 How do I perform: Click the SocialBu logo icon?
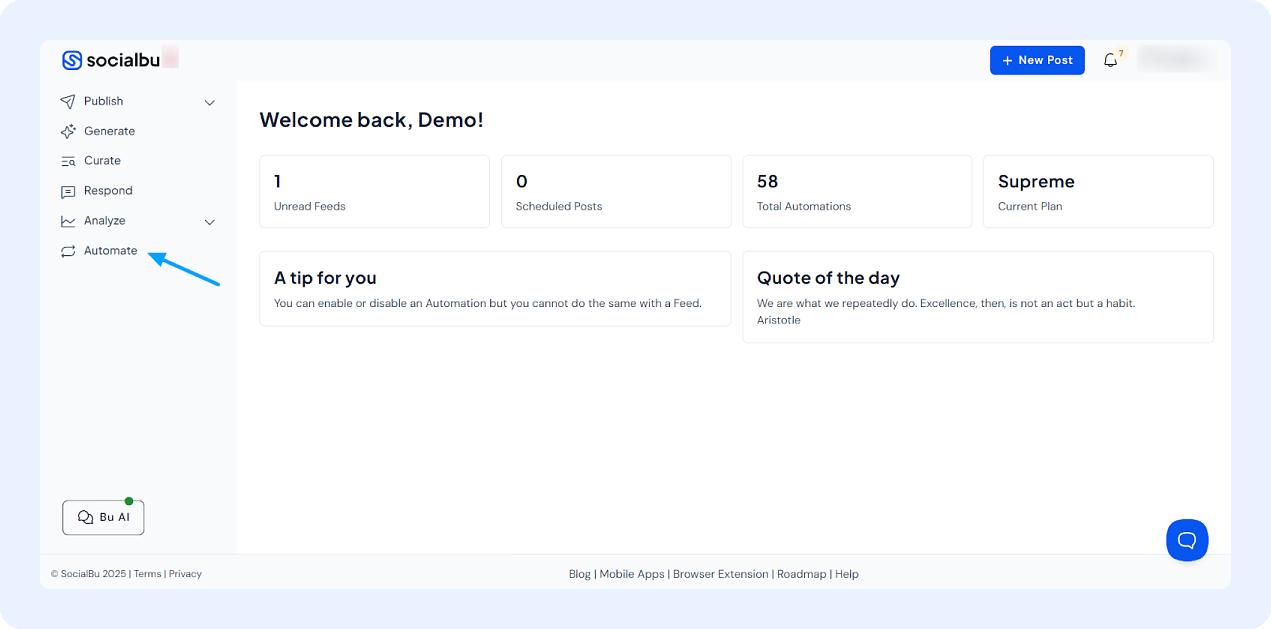click(72, 60)
